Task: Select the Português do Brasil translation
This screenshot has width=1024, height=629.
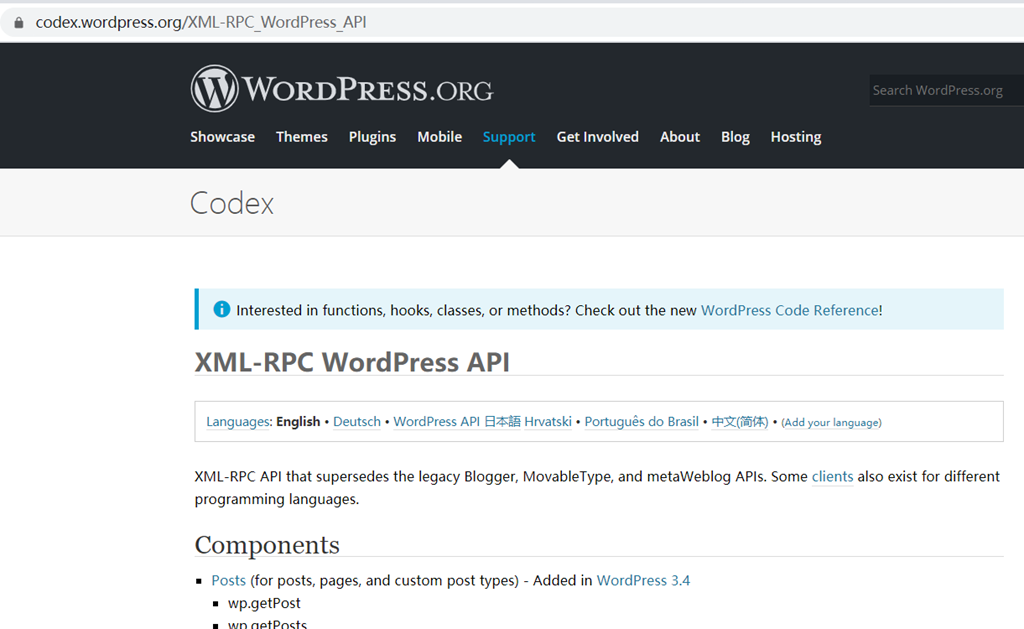Action: [x=641, y=422]
